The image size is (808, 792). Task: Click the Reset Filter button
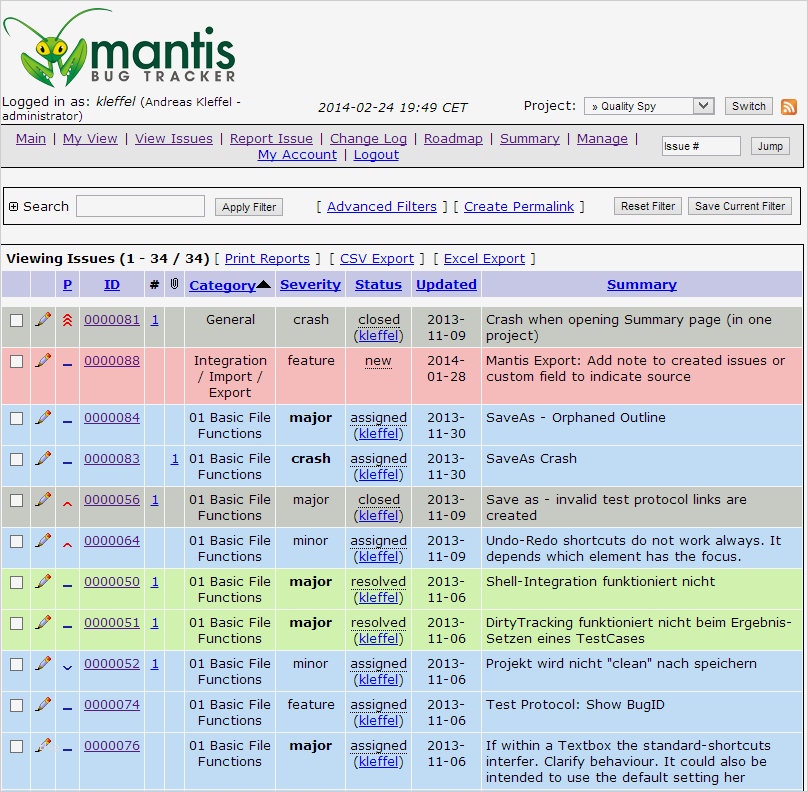[648, 206]
